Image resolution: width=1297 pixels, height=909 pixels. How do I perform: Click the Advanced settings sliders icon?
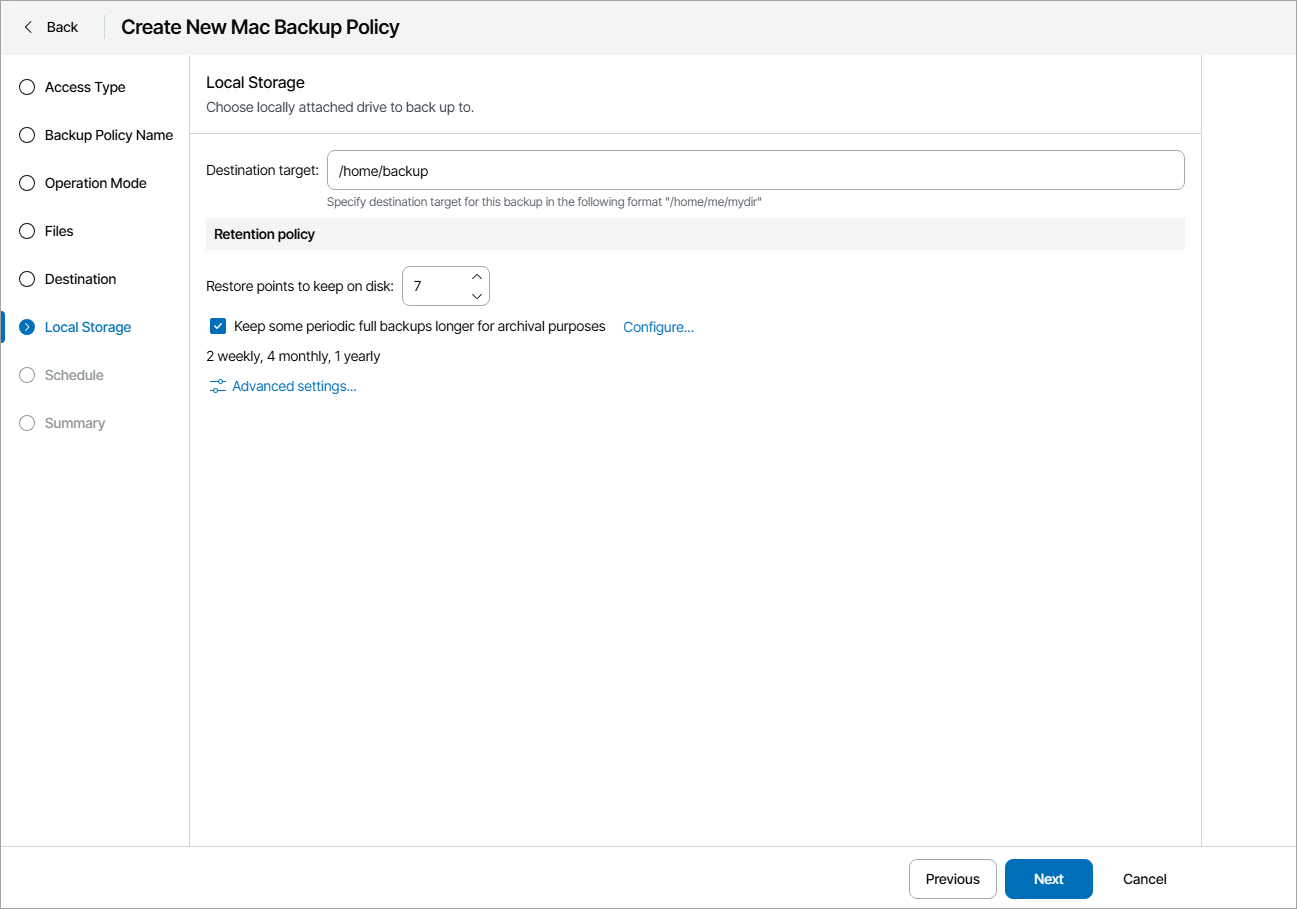pyautogui.click(x=217, y=385)
